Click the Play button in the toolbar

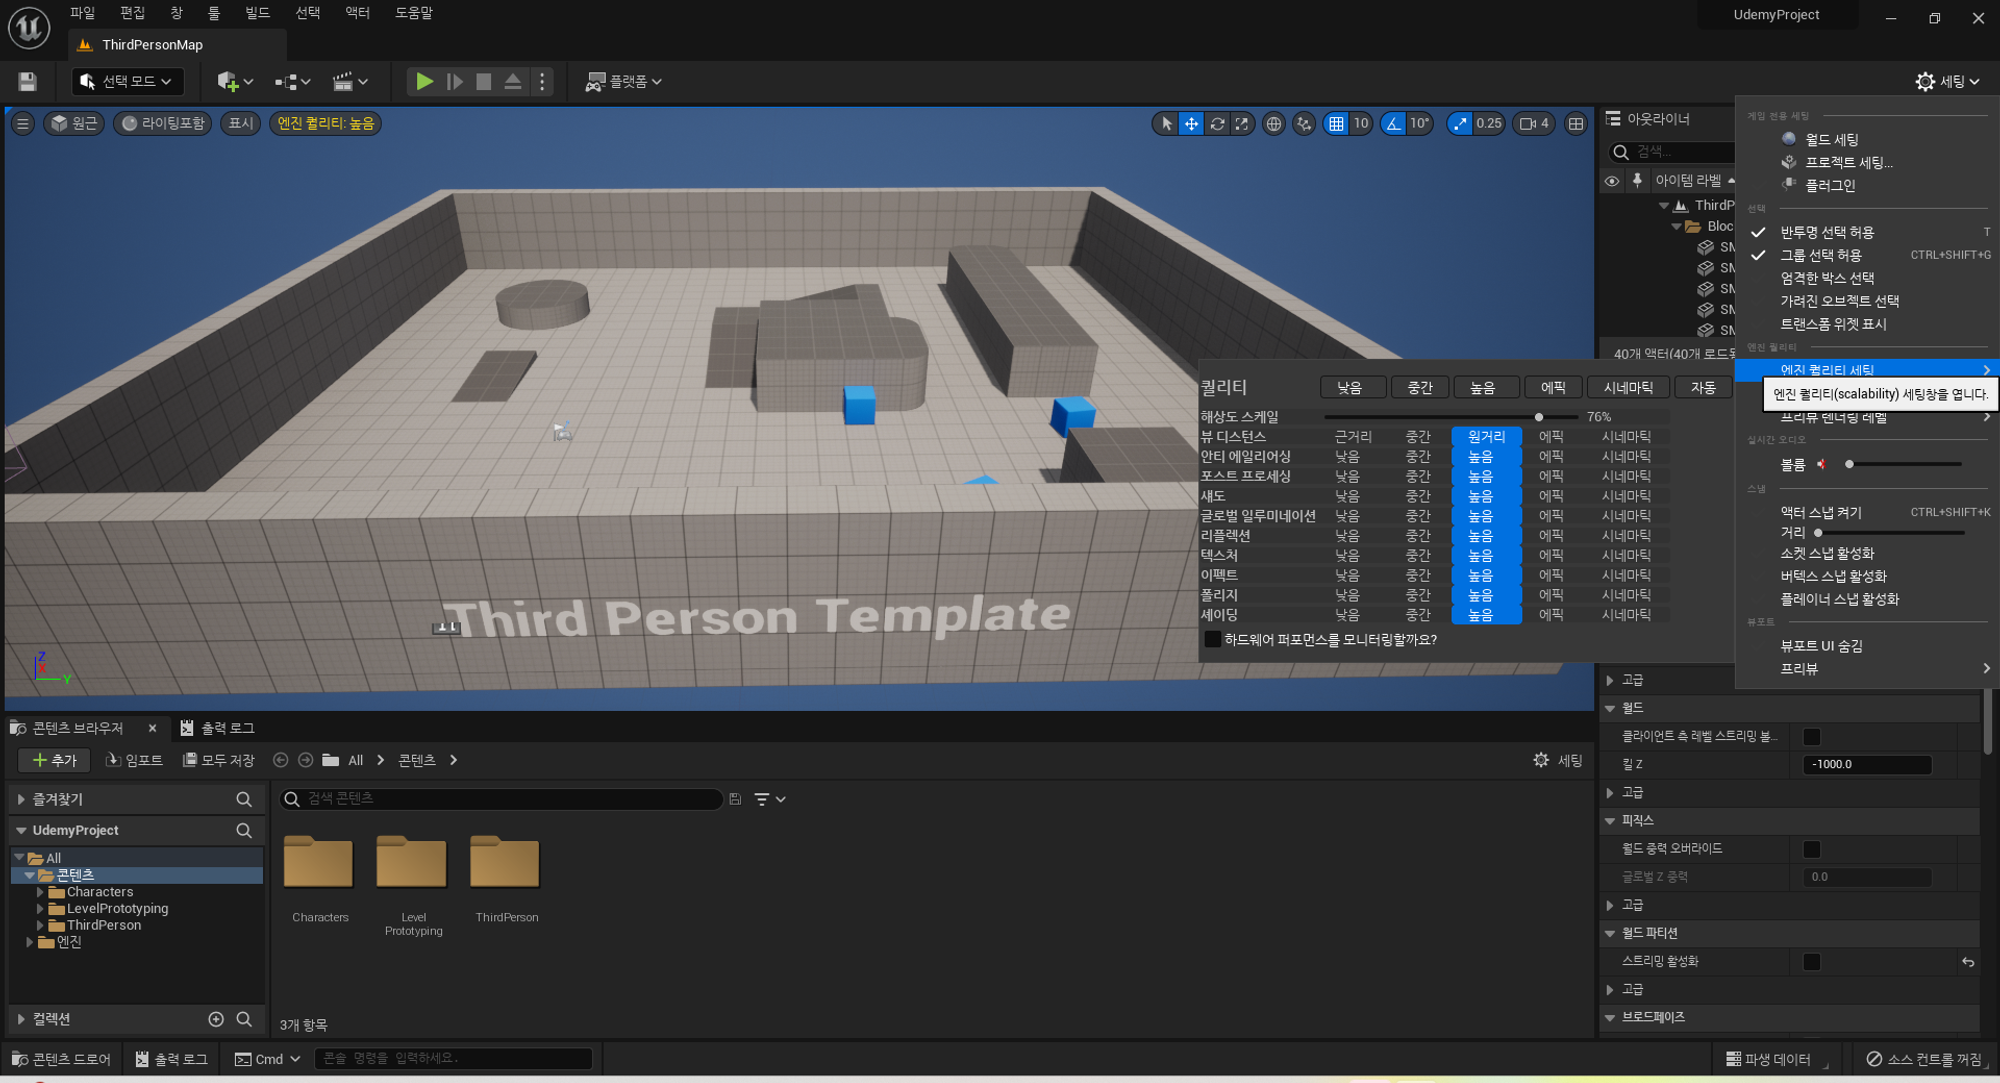click(424, 81)
